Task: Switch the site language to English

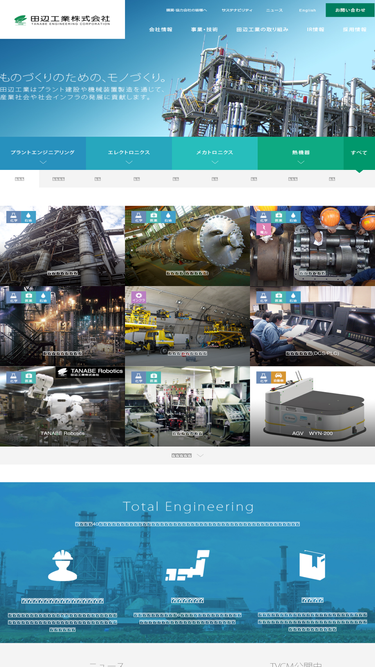Action: pos(307,10)
